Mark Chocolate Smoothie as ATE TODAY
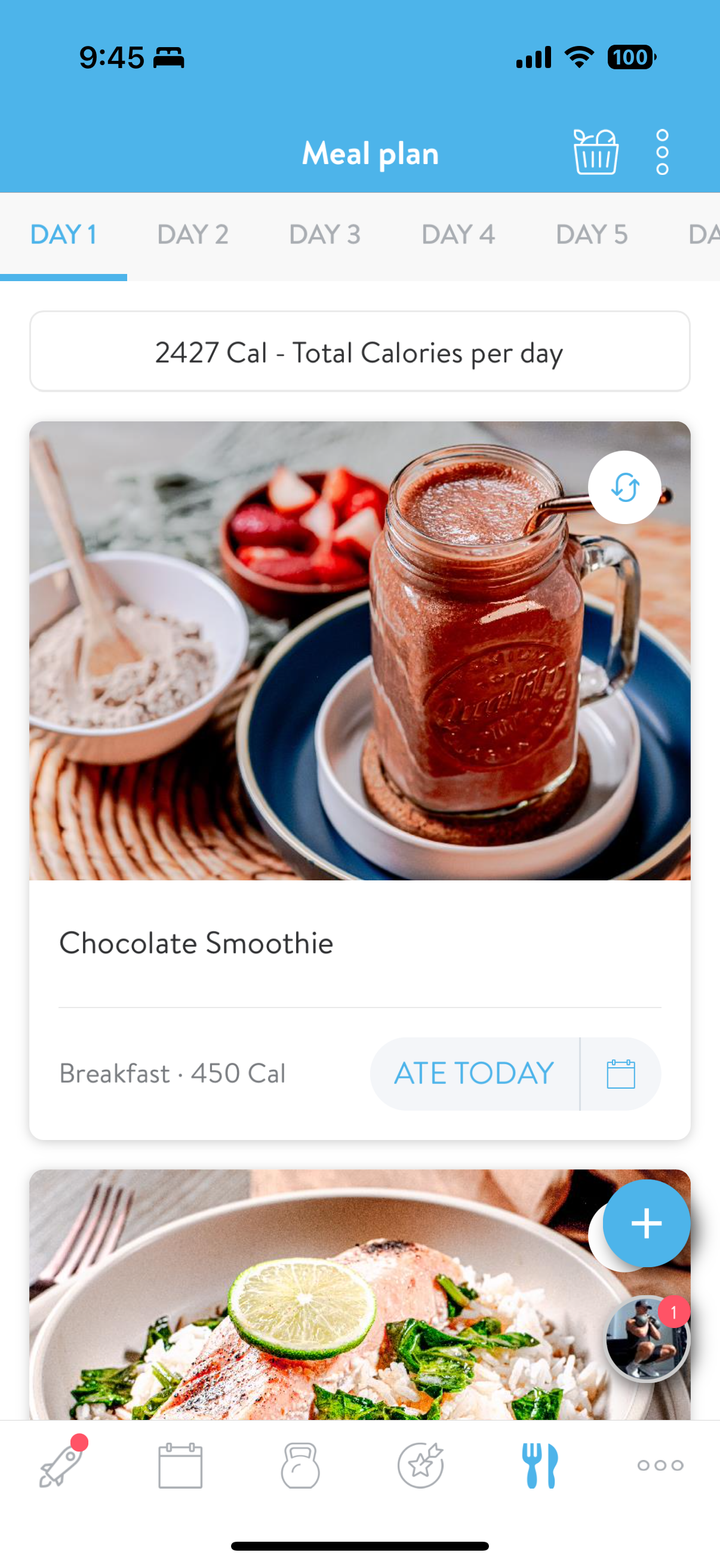Image resolution: width=720 pixels, height=1565 pixels. [x=474, y=1074]
